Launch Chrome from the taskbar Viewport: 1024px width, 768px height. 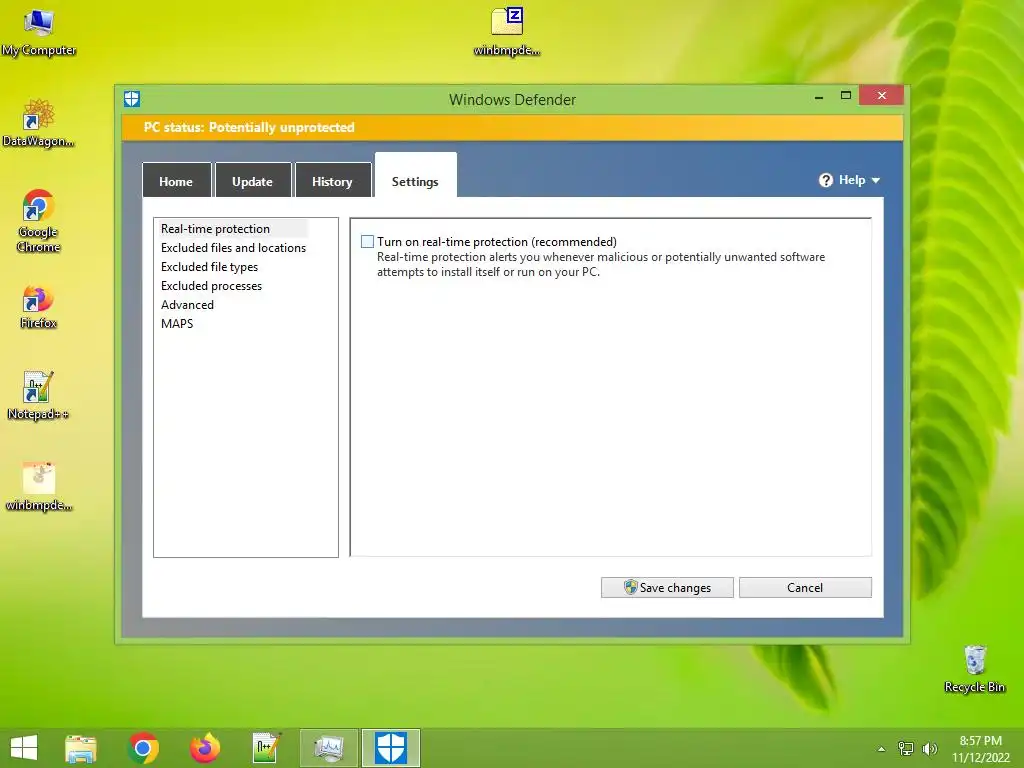click(143, 748)
